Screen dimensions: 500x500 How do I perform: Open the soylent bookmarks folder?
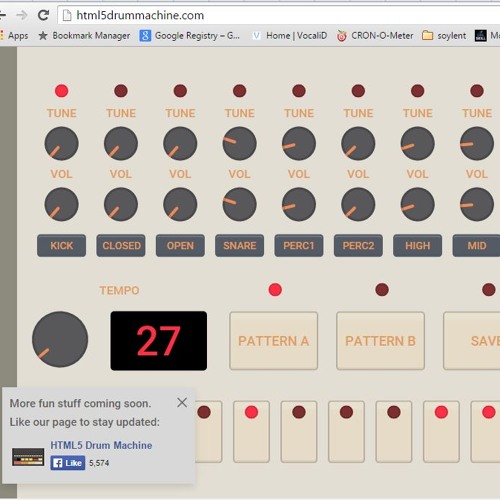(x=444, y=36)
